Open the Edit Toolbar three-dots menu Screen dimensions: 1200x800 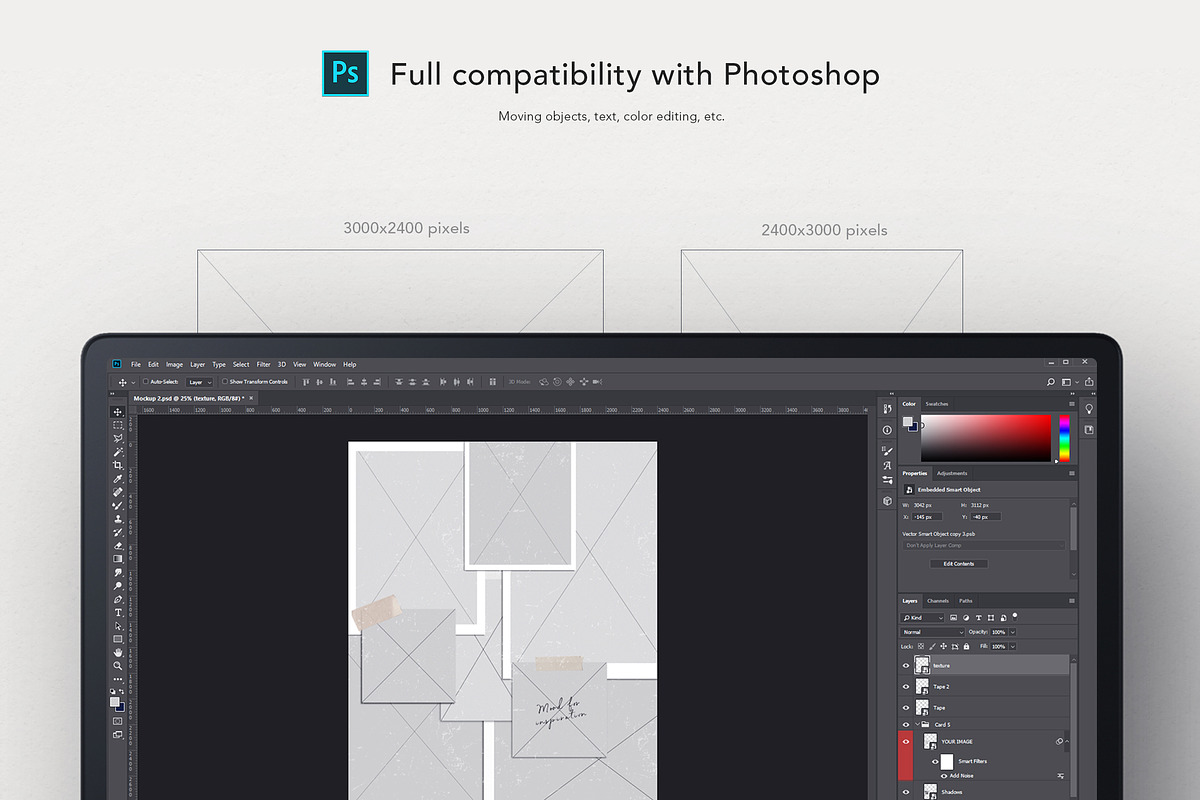(119, 680)
